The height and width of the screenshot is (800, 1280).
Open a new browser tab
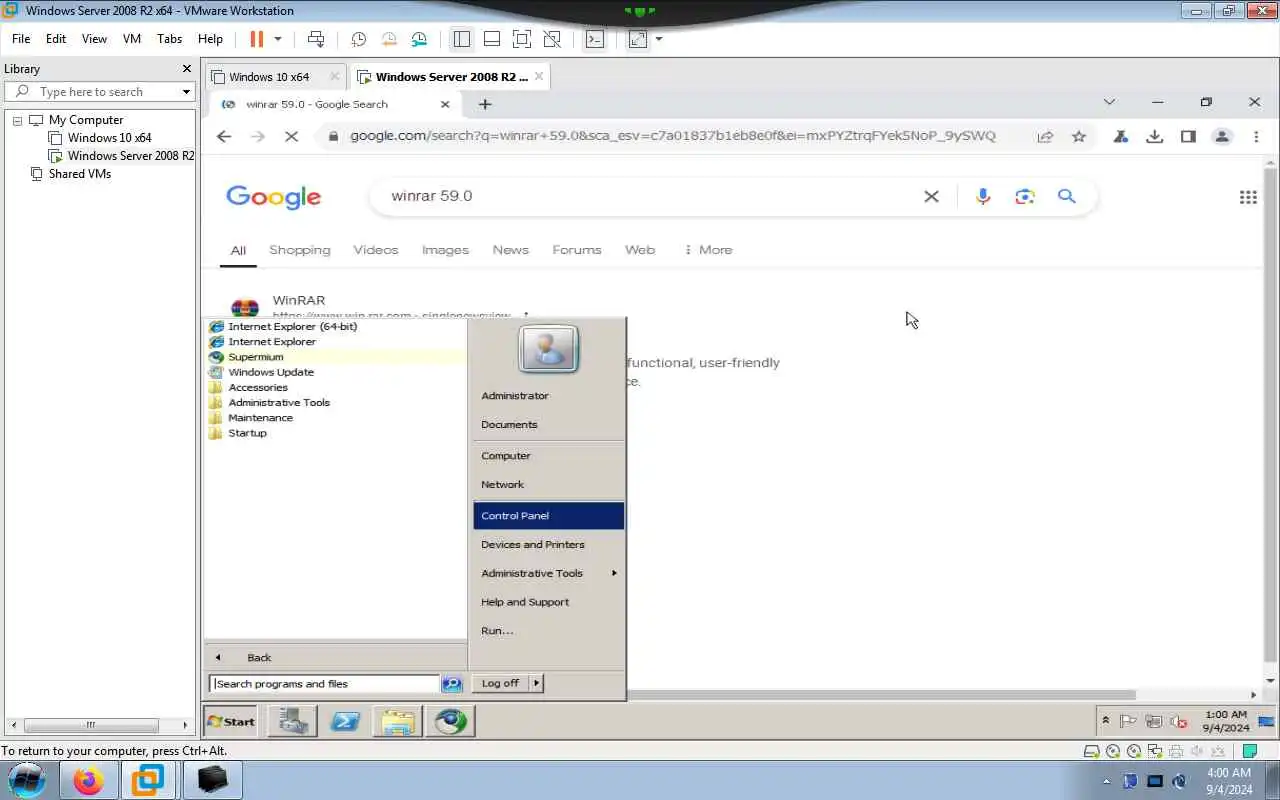[485, 104]
